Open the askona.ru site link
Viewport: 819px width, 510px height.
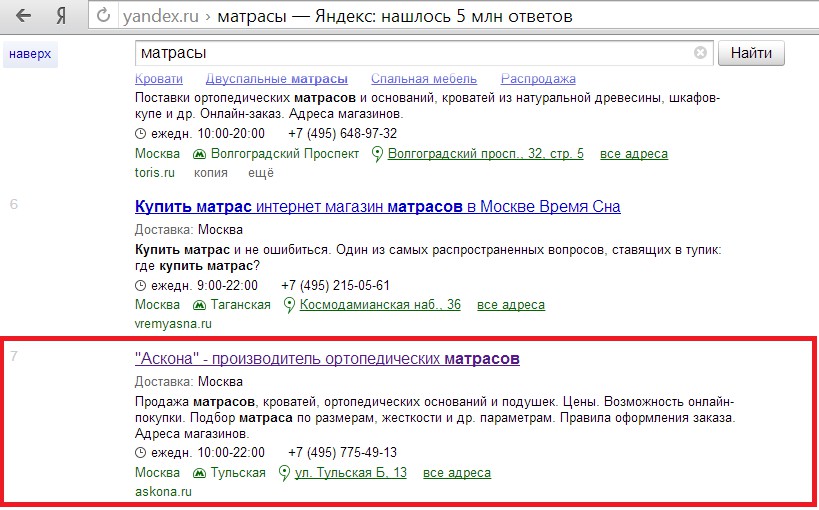(163, 492)
